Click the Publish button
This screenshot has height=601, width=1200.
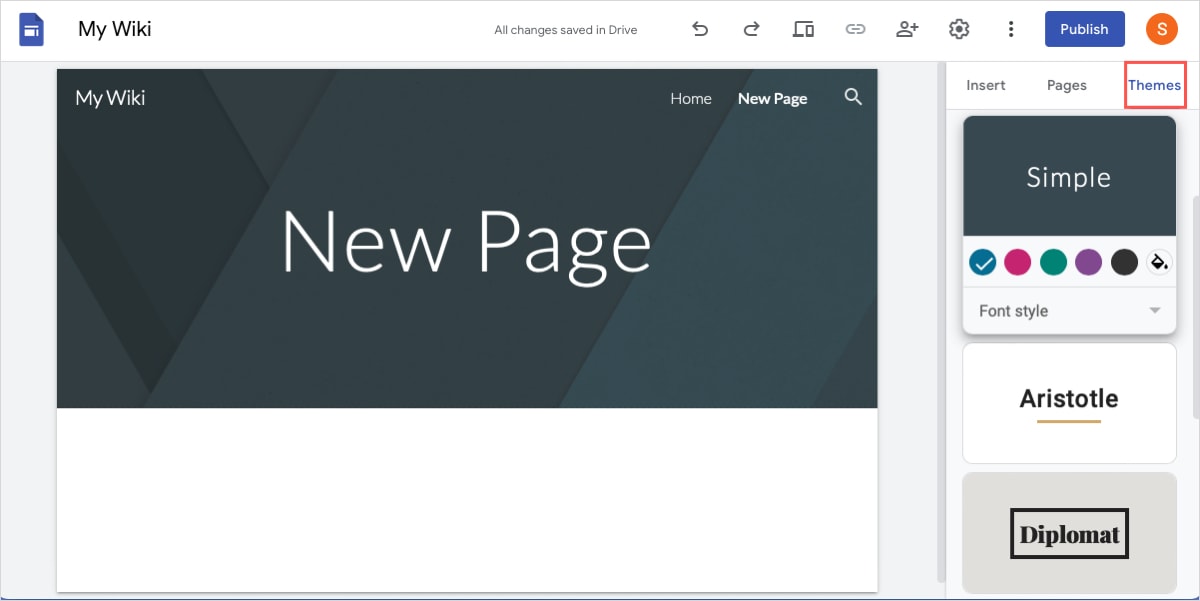click(1084, 29)
